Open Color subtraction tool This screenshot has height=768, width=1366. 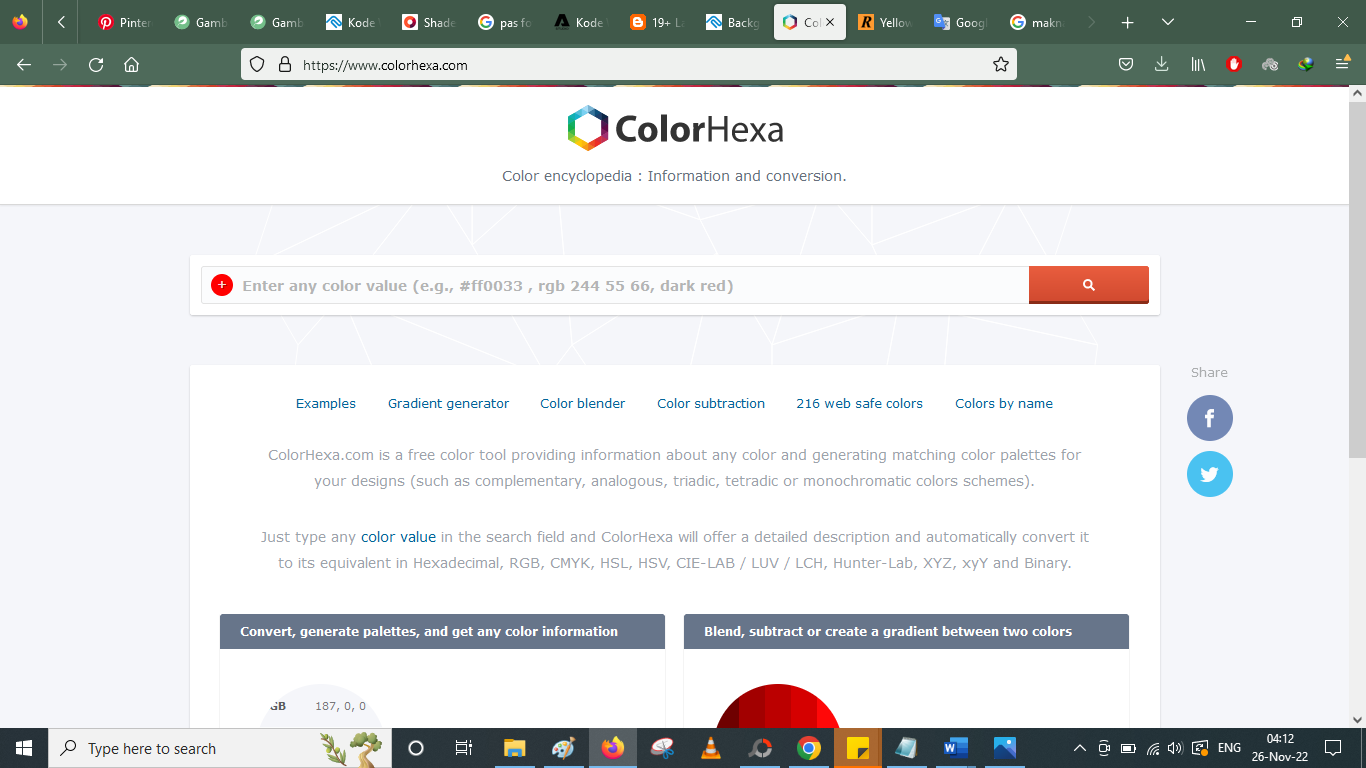pos(711,403)
